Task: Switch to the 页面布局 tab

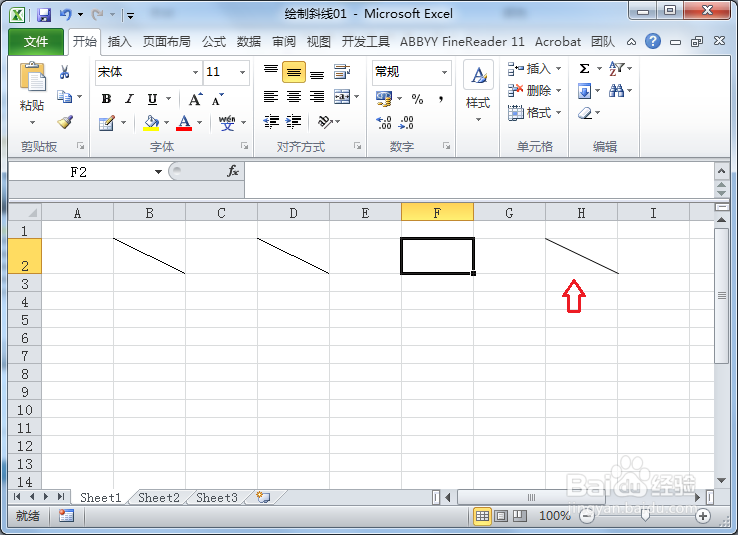Action: coord(167,42)
